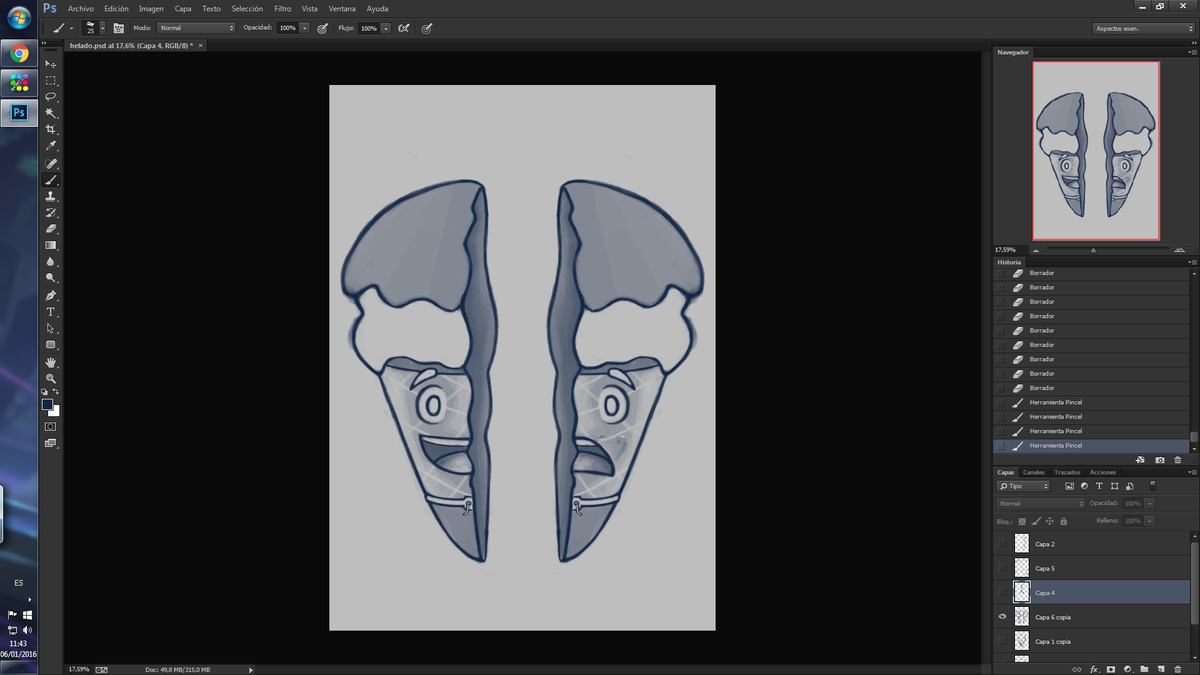The image size is (1200, 675).
Task: Select the Gradient tool
Action: [x=51, y=245]
